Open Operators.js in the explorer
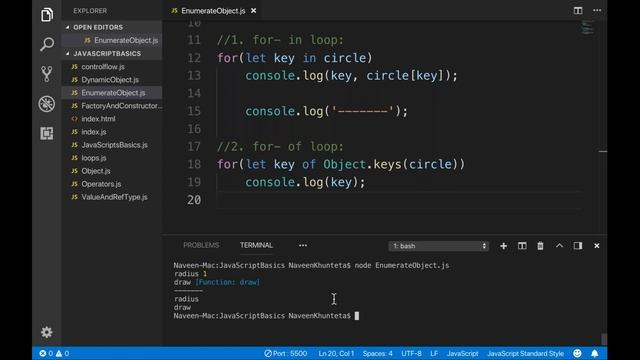This screenshot has height=360, width=640. [112, 184]
